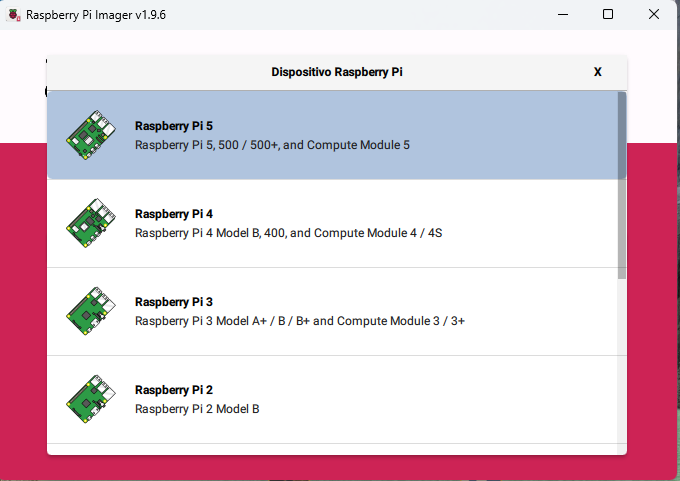Click description "Raspberry Pi 3 Model A+ / B / B+"

pyautogui.click(x=222, y=321)
